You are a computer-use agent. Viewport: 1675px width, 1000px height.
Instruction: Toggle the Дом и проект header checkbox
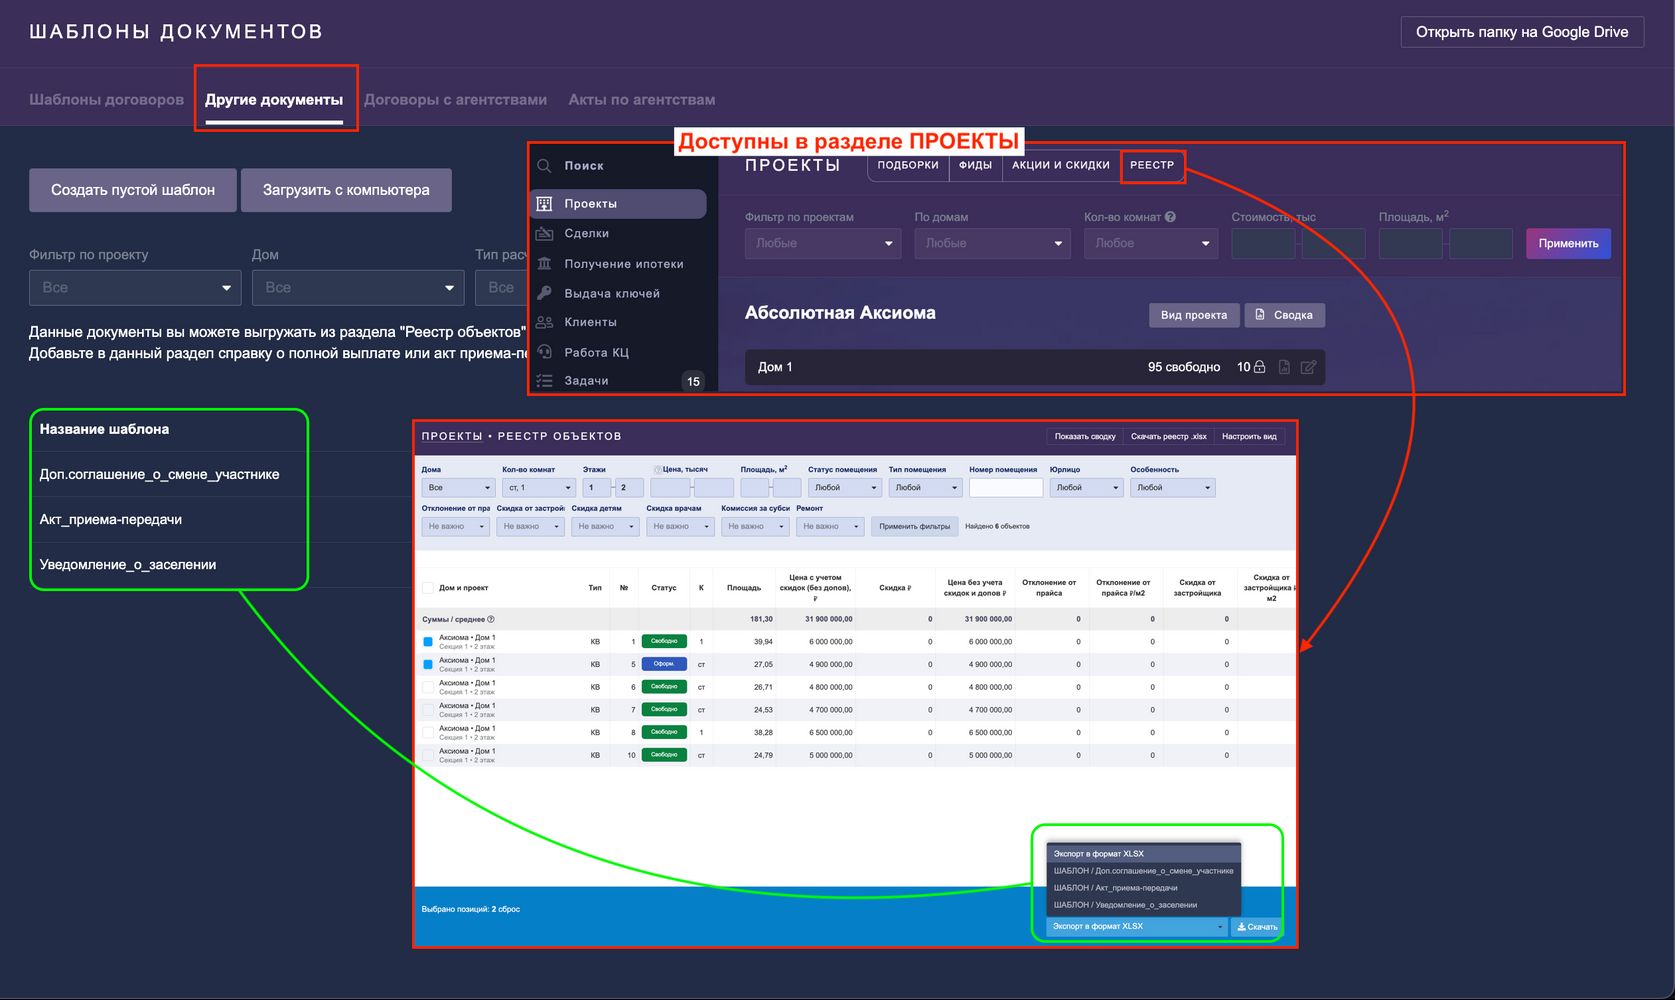(428, 588)
